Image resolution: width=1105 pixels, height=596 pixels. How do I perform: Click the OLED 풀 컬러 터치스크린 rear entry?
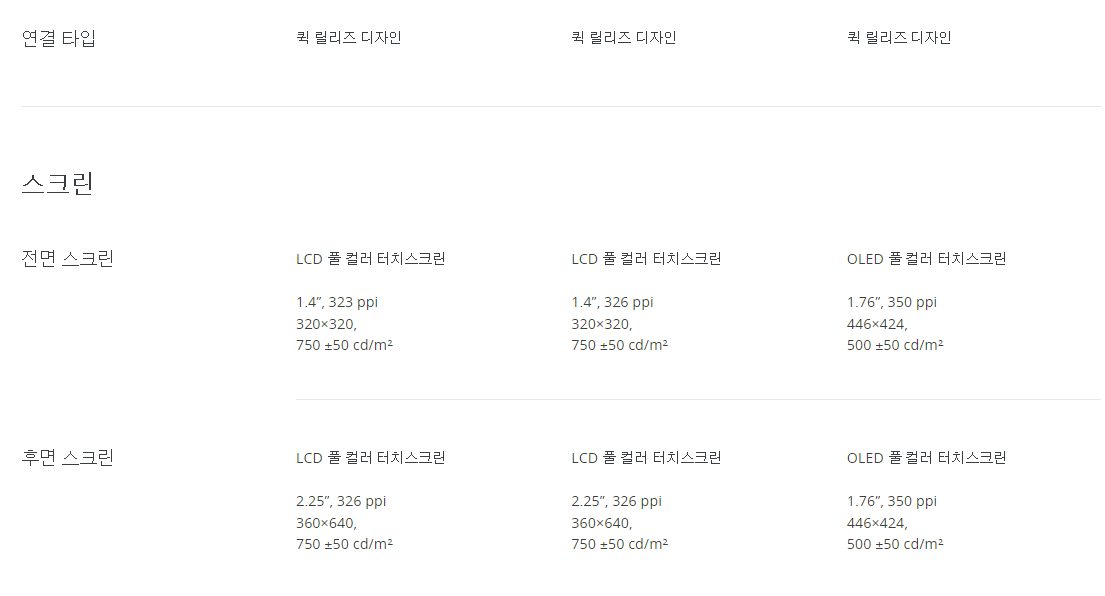(x=927, y=458)
